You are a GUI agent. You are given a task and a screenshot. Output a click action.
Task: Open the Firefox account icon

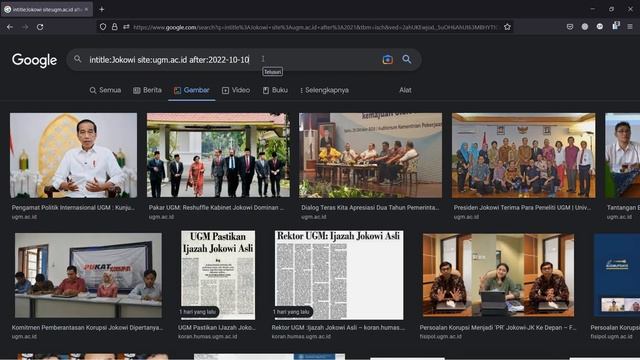pyautogui.click(x=585, y=27)
